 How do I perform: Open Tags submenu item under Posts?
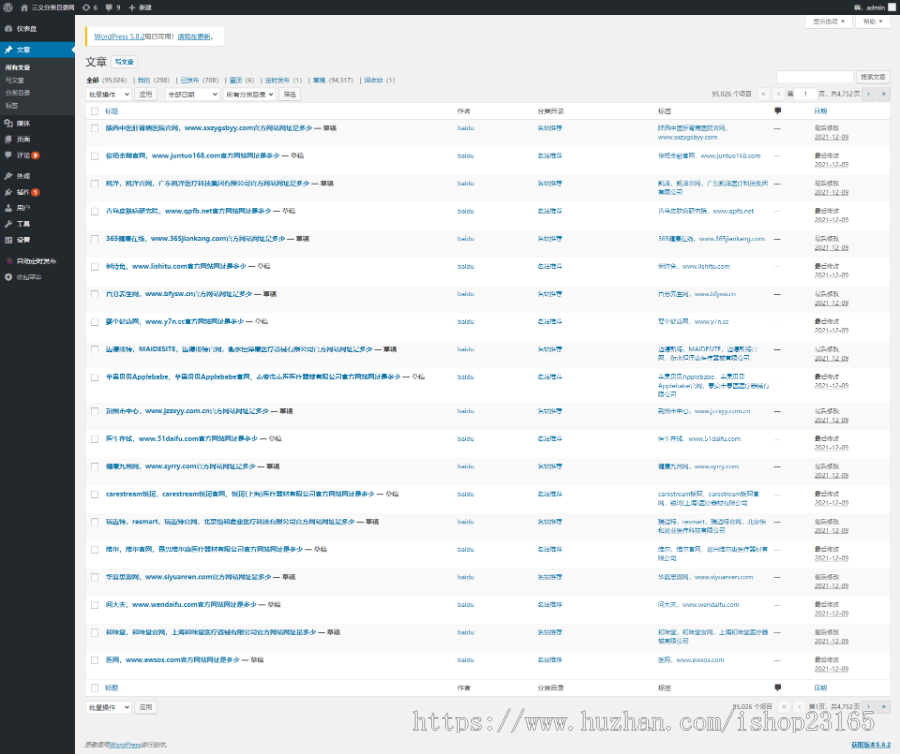click(x=11, y=106)
